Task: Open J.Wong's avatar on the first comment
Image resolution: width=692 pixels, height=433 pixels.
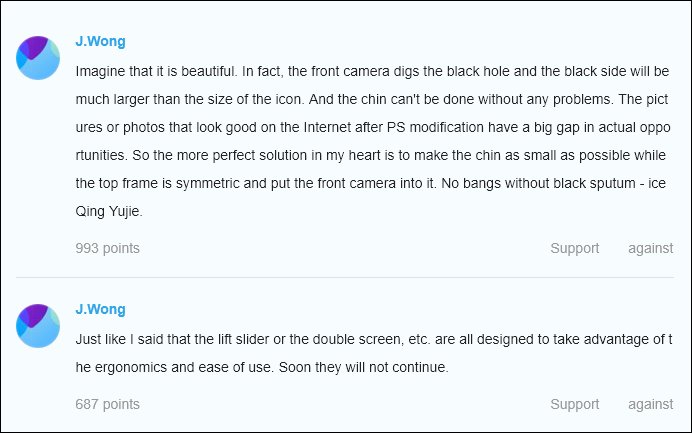Action: [38, 58]
